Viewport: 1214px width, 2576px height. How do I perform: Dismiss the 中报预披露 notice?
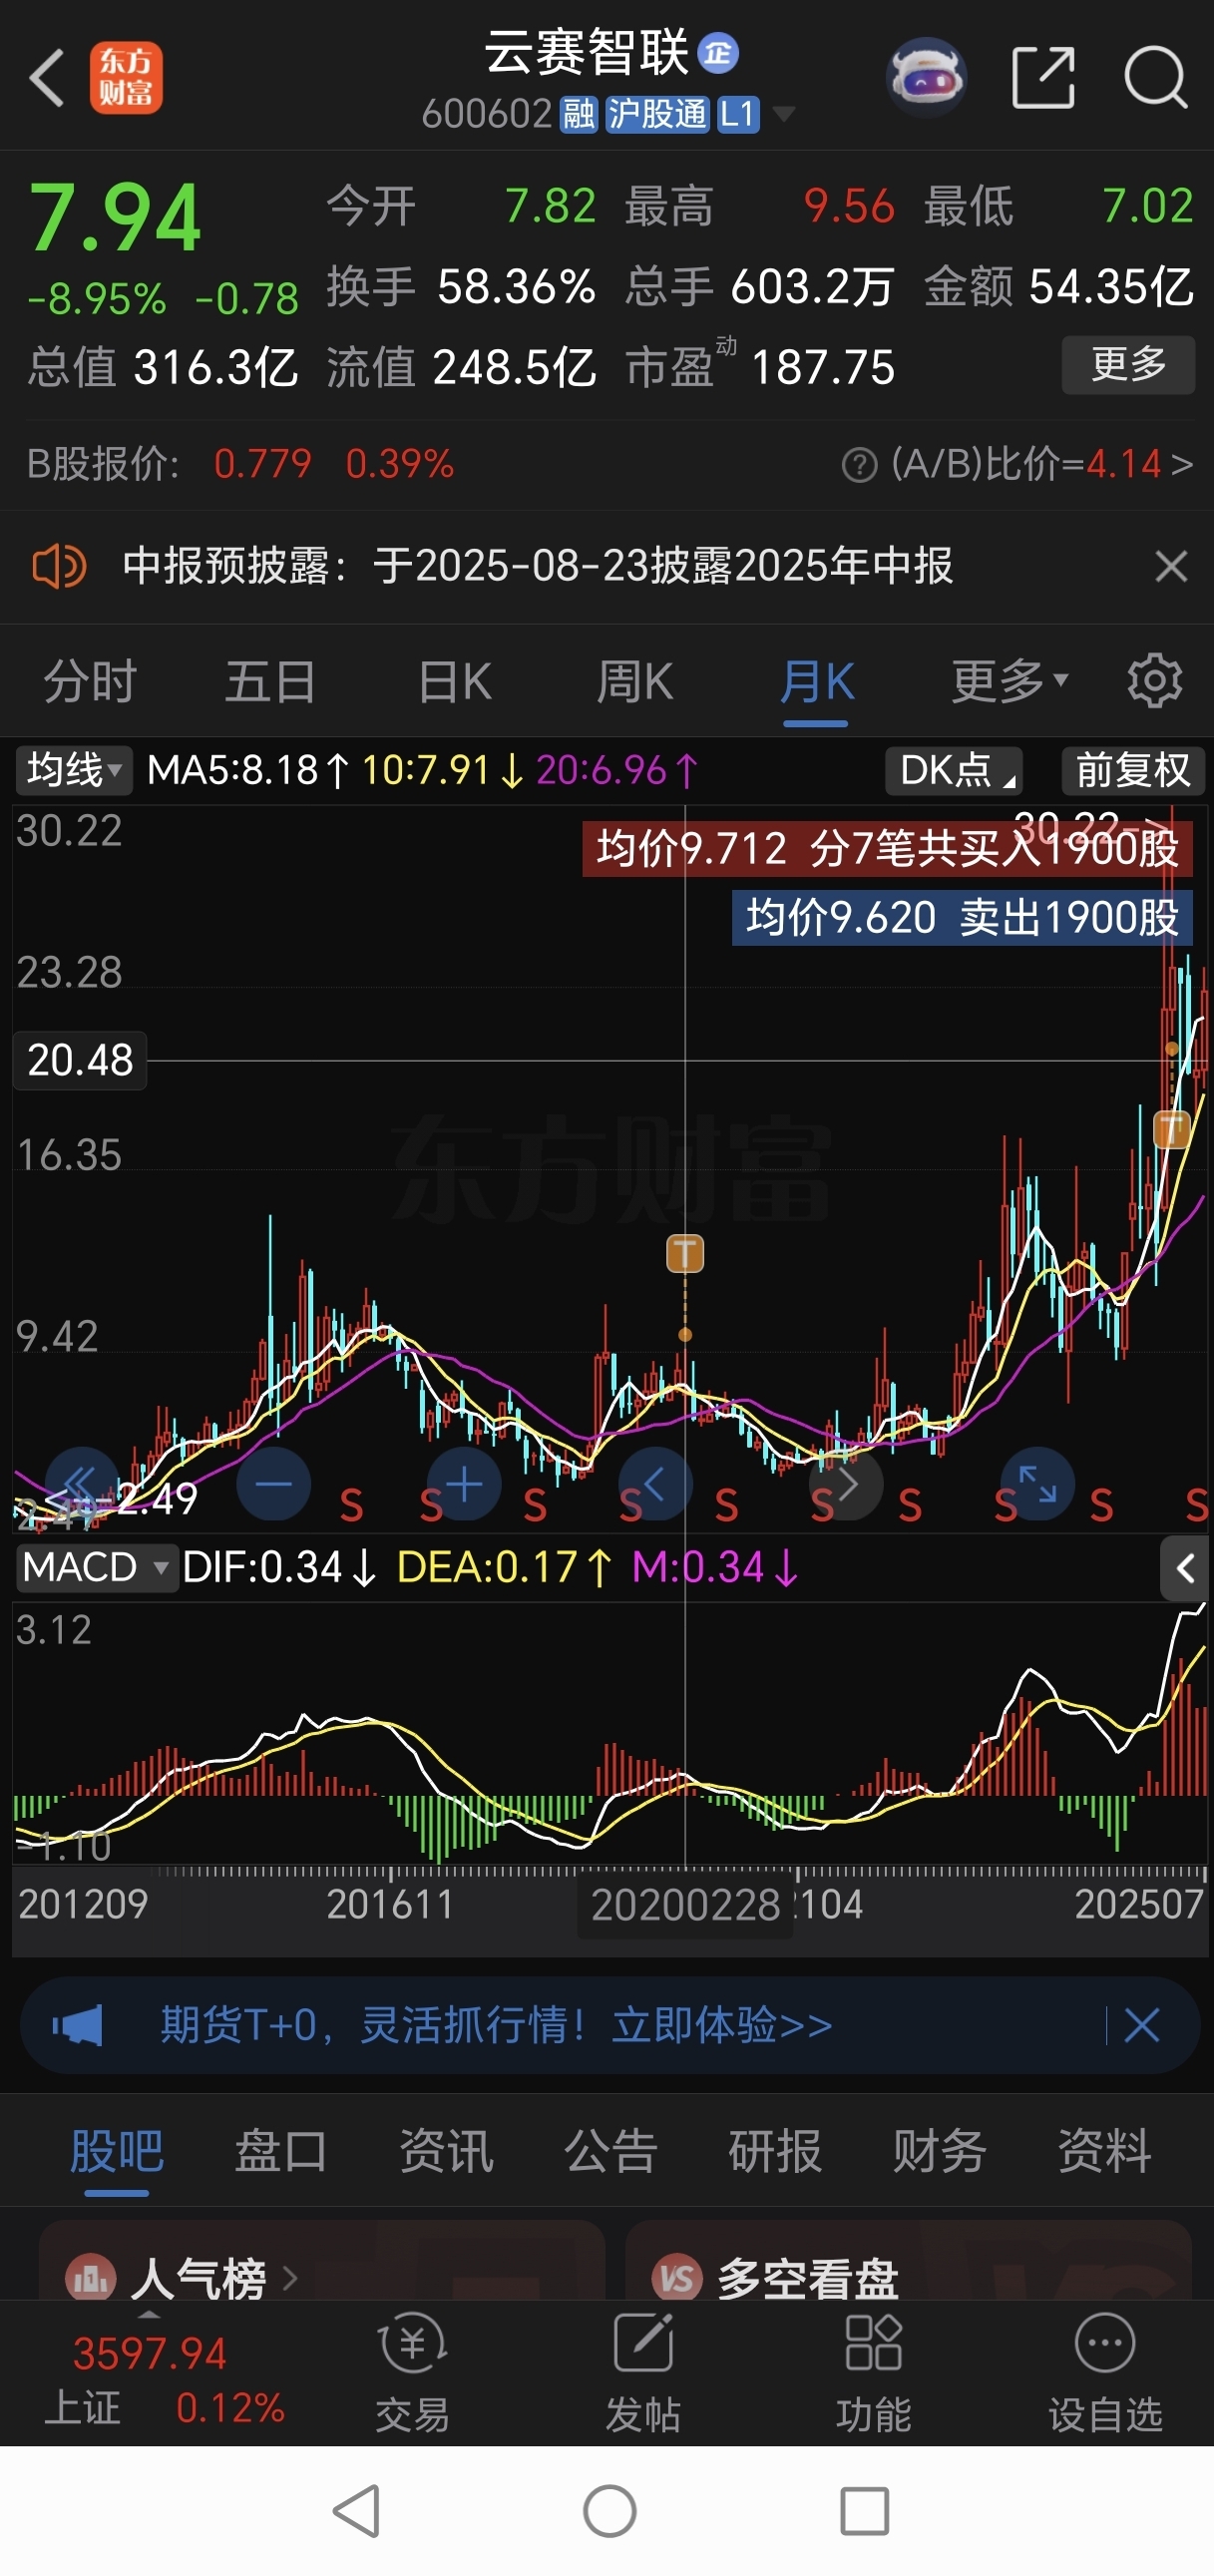point(1171,566)
